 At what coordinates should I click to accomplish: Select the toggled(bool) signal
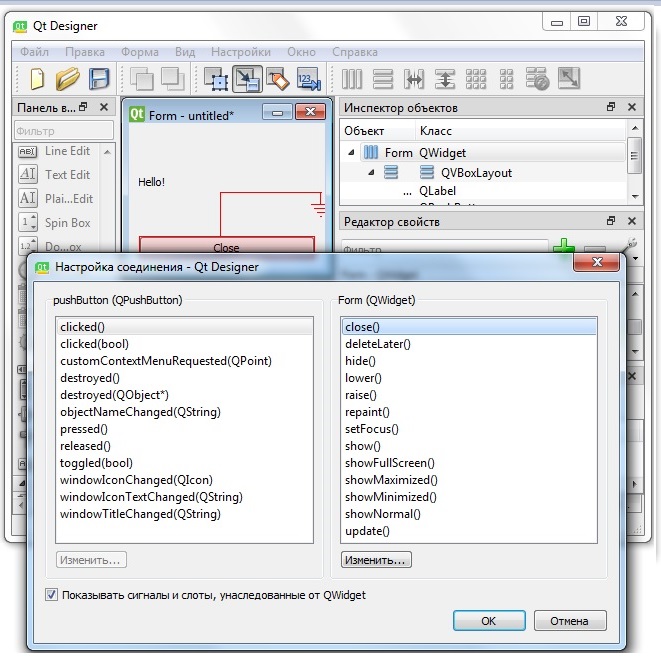point(185,463)
